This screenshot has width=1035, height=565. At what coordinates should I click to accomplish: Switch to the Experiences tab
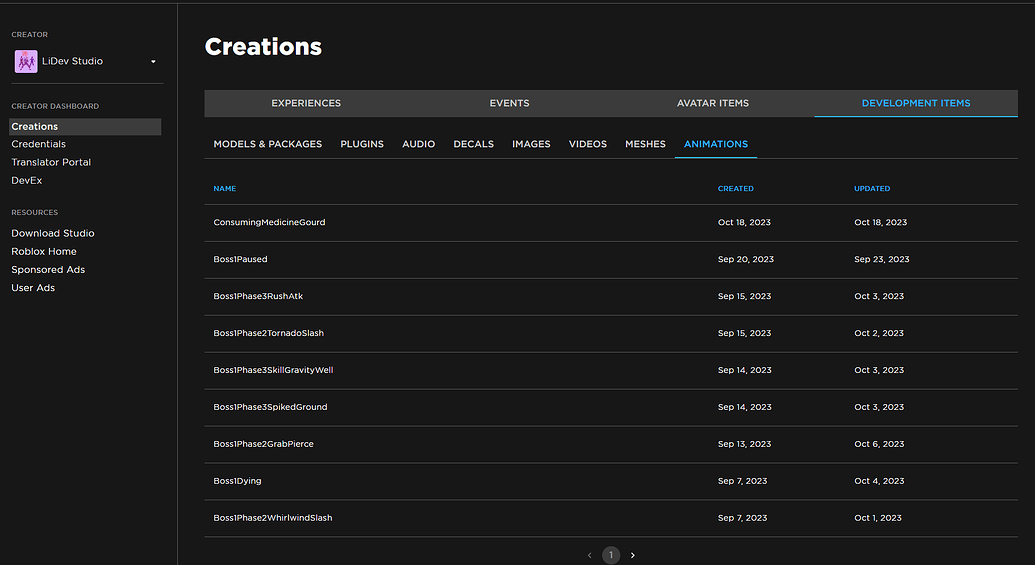pos(306,103)
